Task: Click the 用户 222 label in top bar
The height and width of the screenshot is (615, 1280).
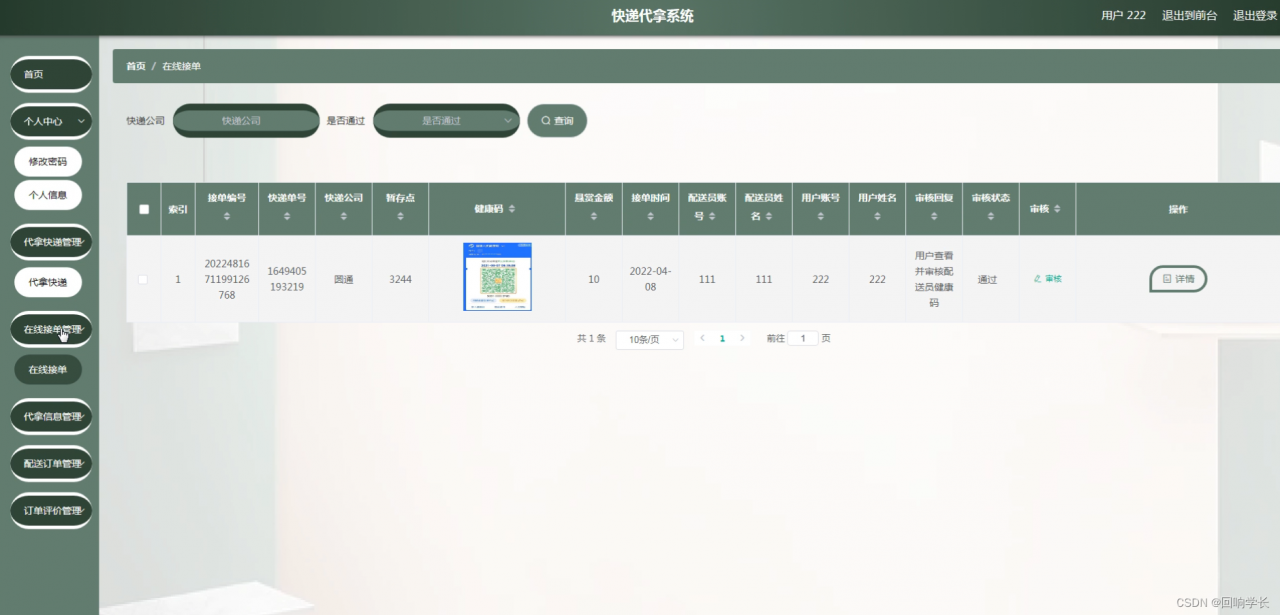Action: [1123, 15]
